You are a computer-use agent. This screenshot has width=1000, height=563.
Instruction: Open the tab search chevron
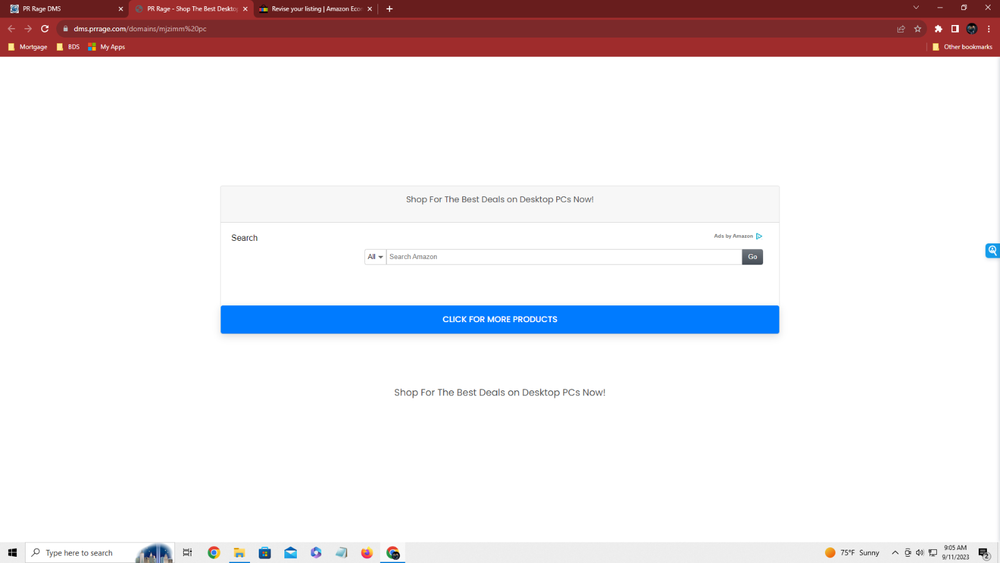916,8
